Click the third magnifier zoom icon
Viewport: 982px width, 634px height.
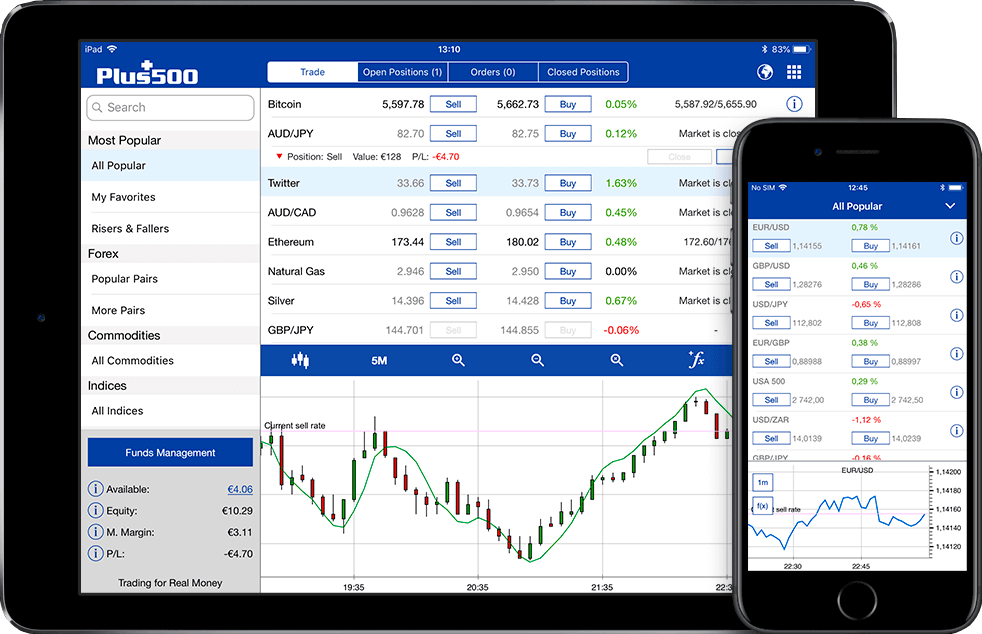coord(617,360)
